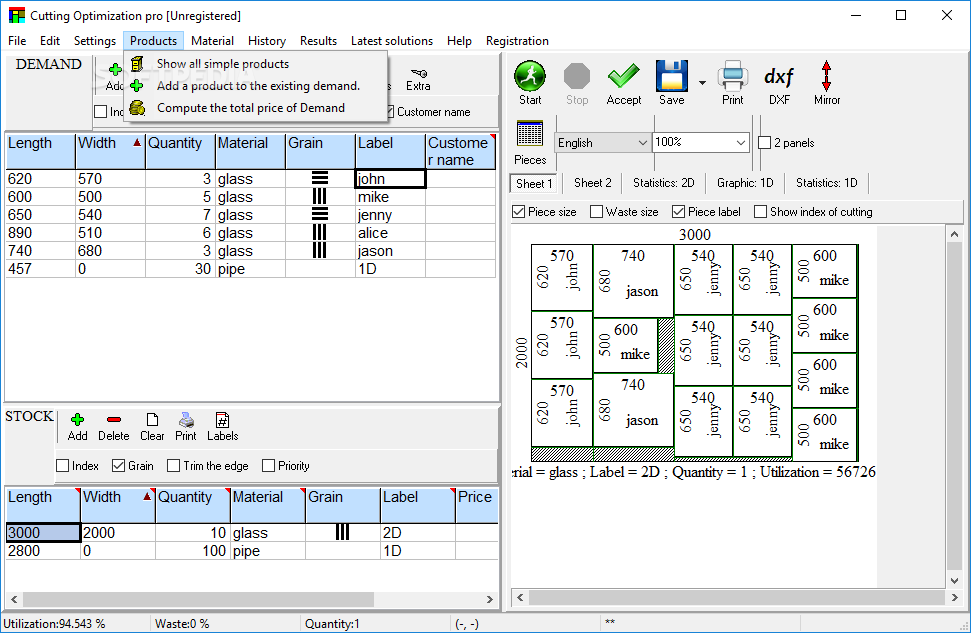Click the stock Price column header
The height and width of the screenshot is (633, 971).
click(x=477, y=505)
